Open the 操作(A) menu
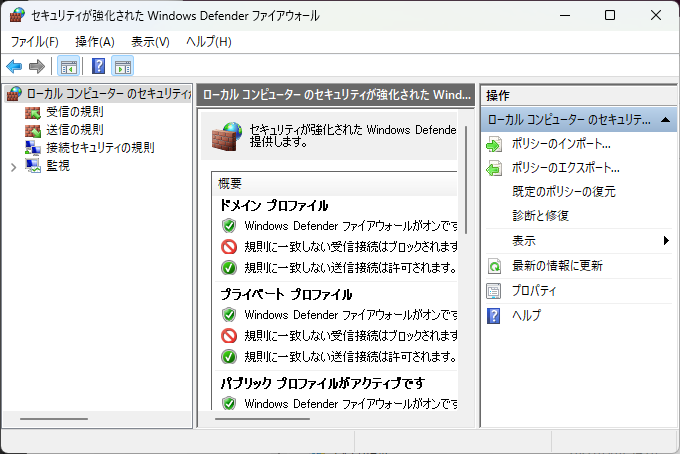The image size is (680, 454). coord(95,42)
